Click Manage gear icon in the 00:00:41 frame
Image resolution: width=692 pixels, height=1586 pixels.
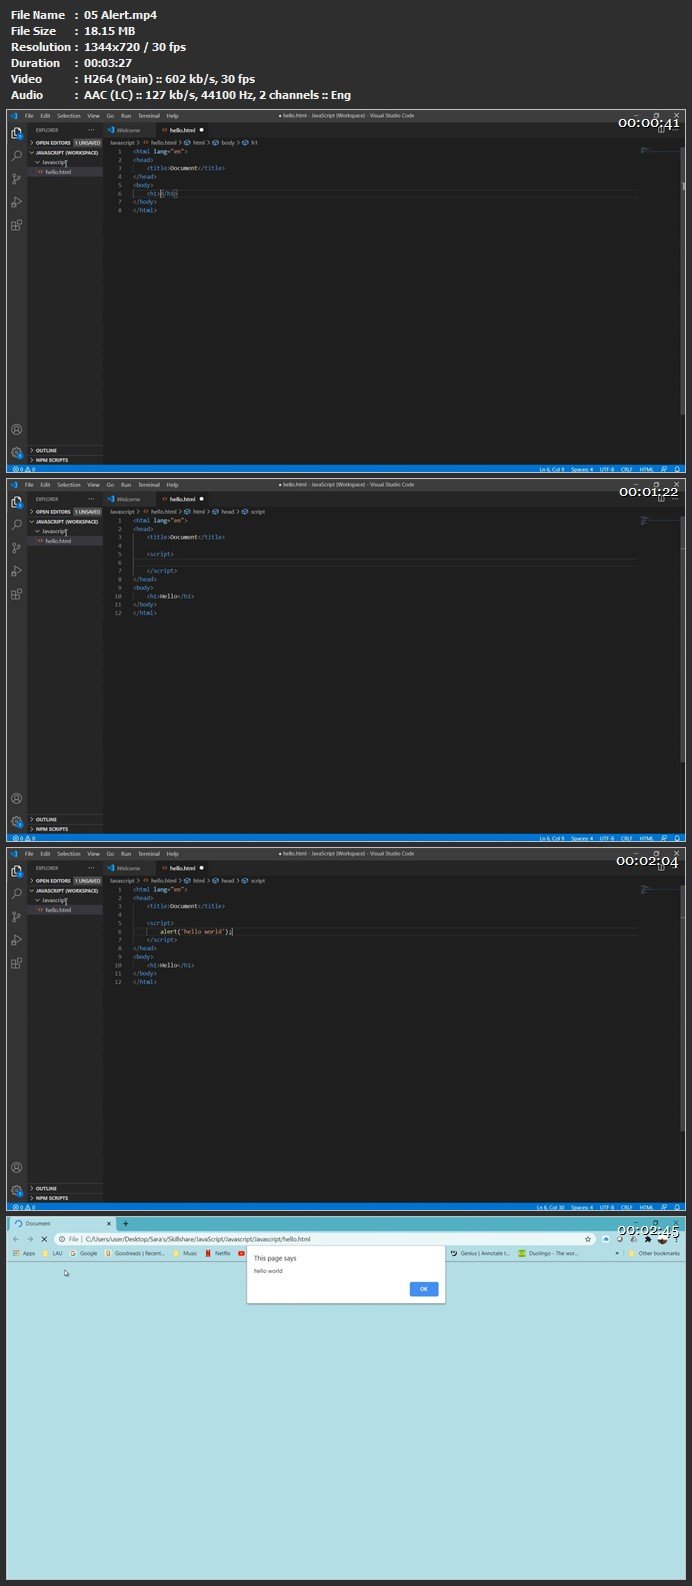16,452
